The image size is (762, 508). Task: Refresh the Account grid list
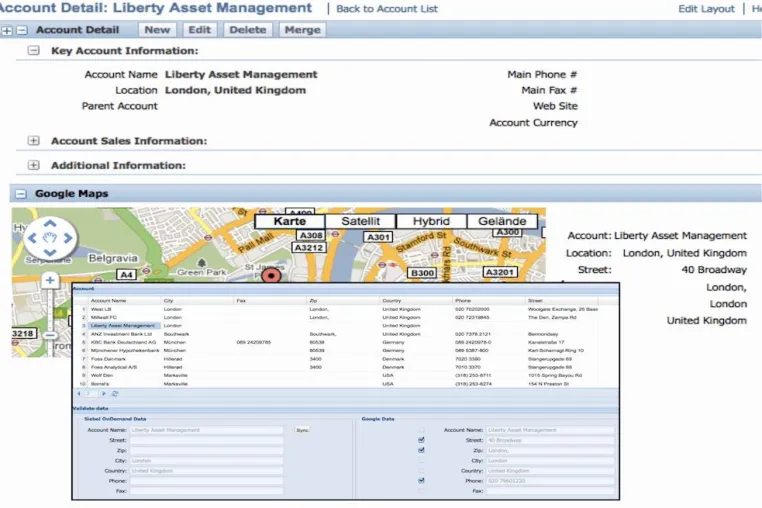pos(115,394)
